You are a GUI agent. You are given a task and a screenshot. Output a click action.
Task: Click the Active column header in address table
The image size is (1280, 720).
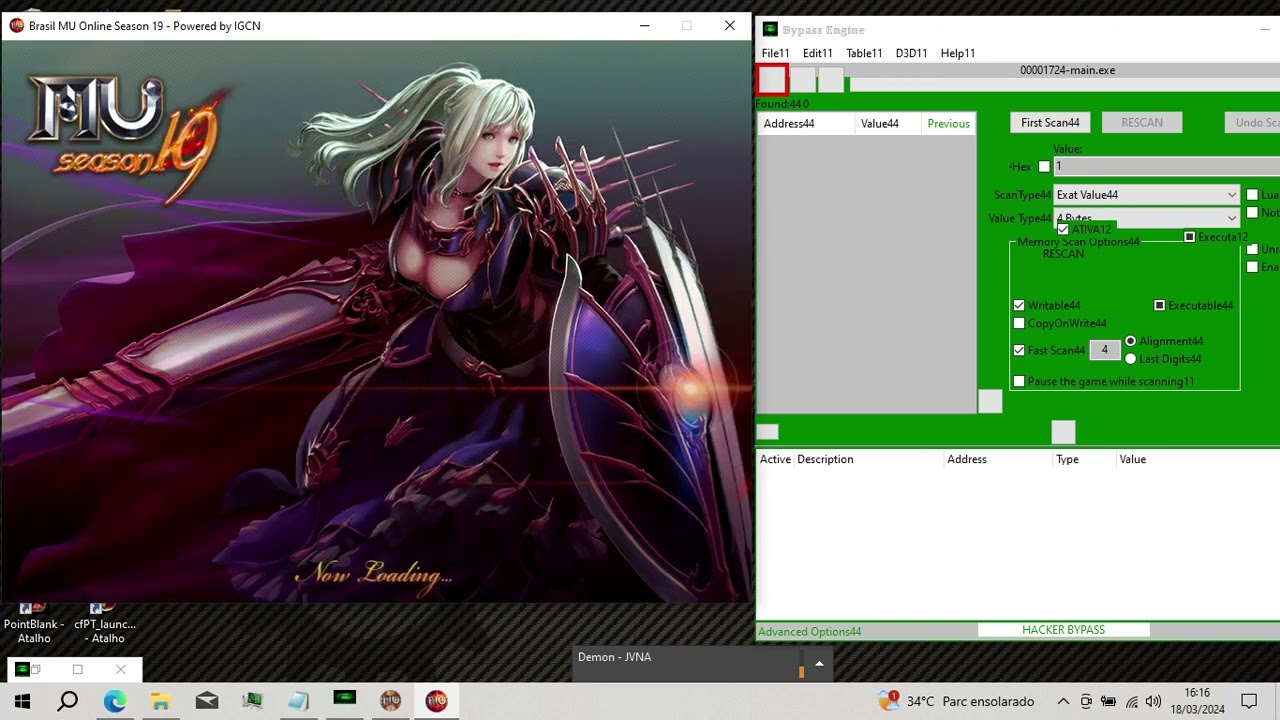pos(775,459)
